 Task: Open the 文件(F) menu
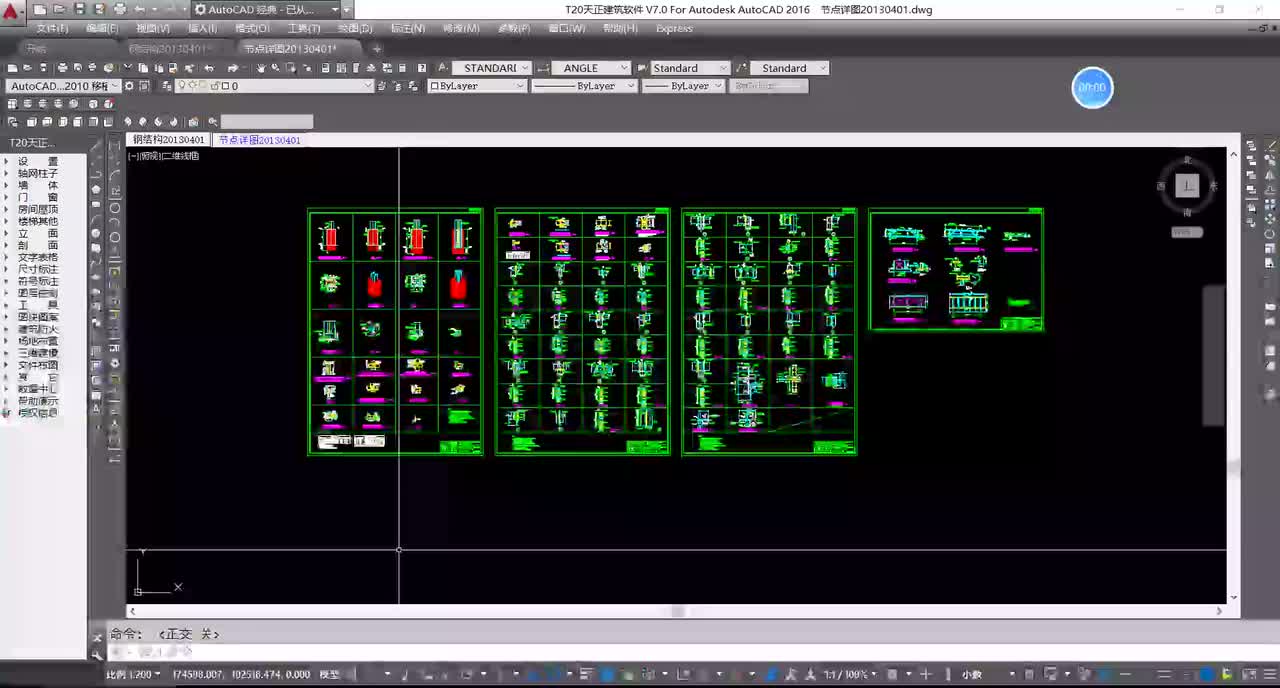coord(52,28)
